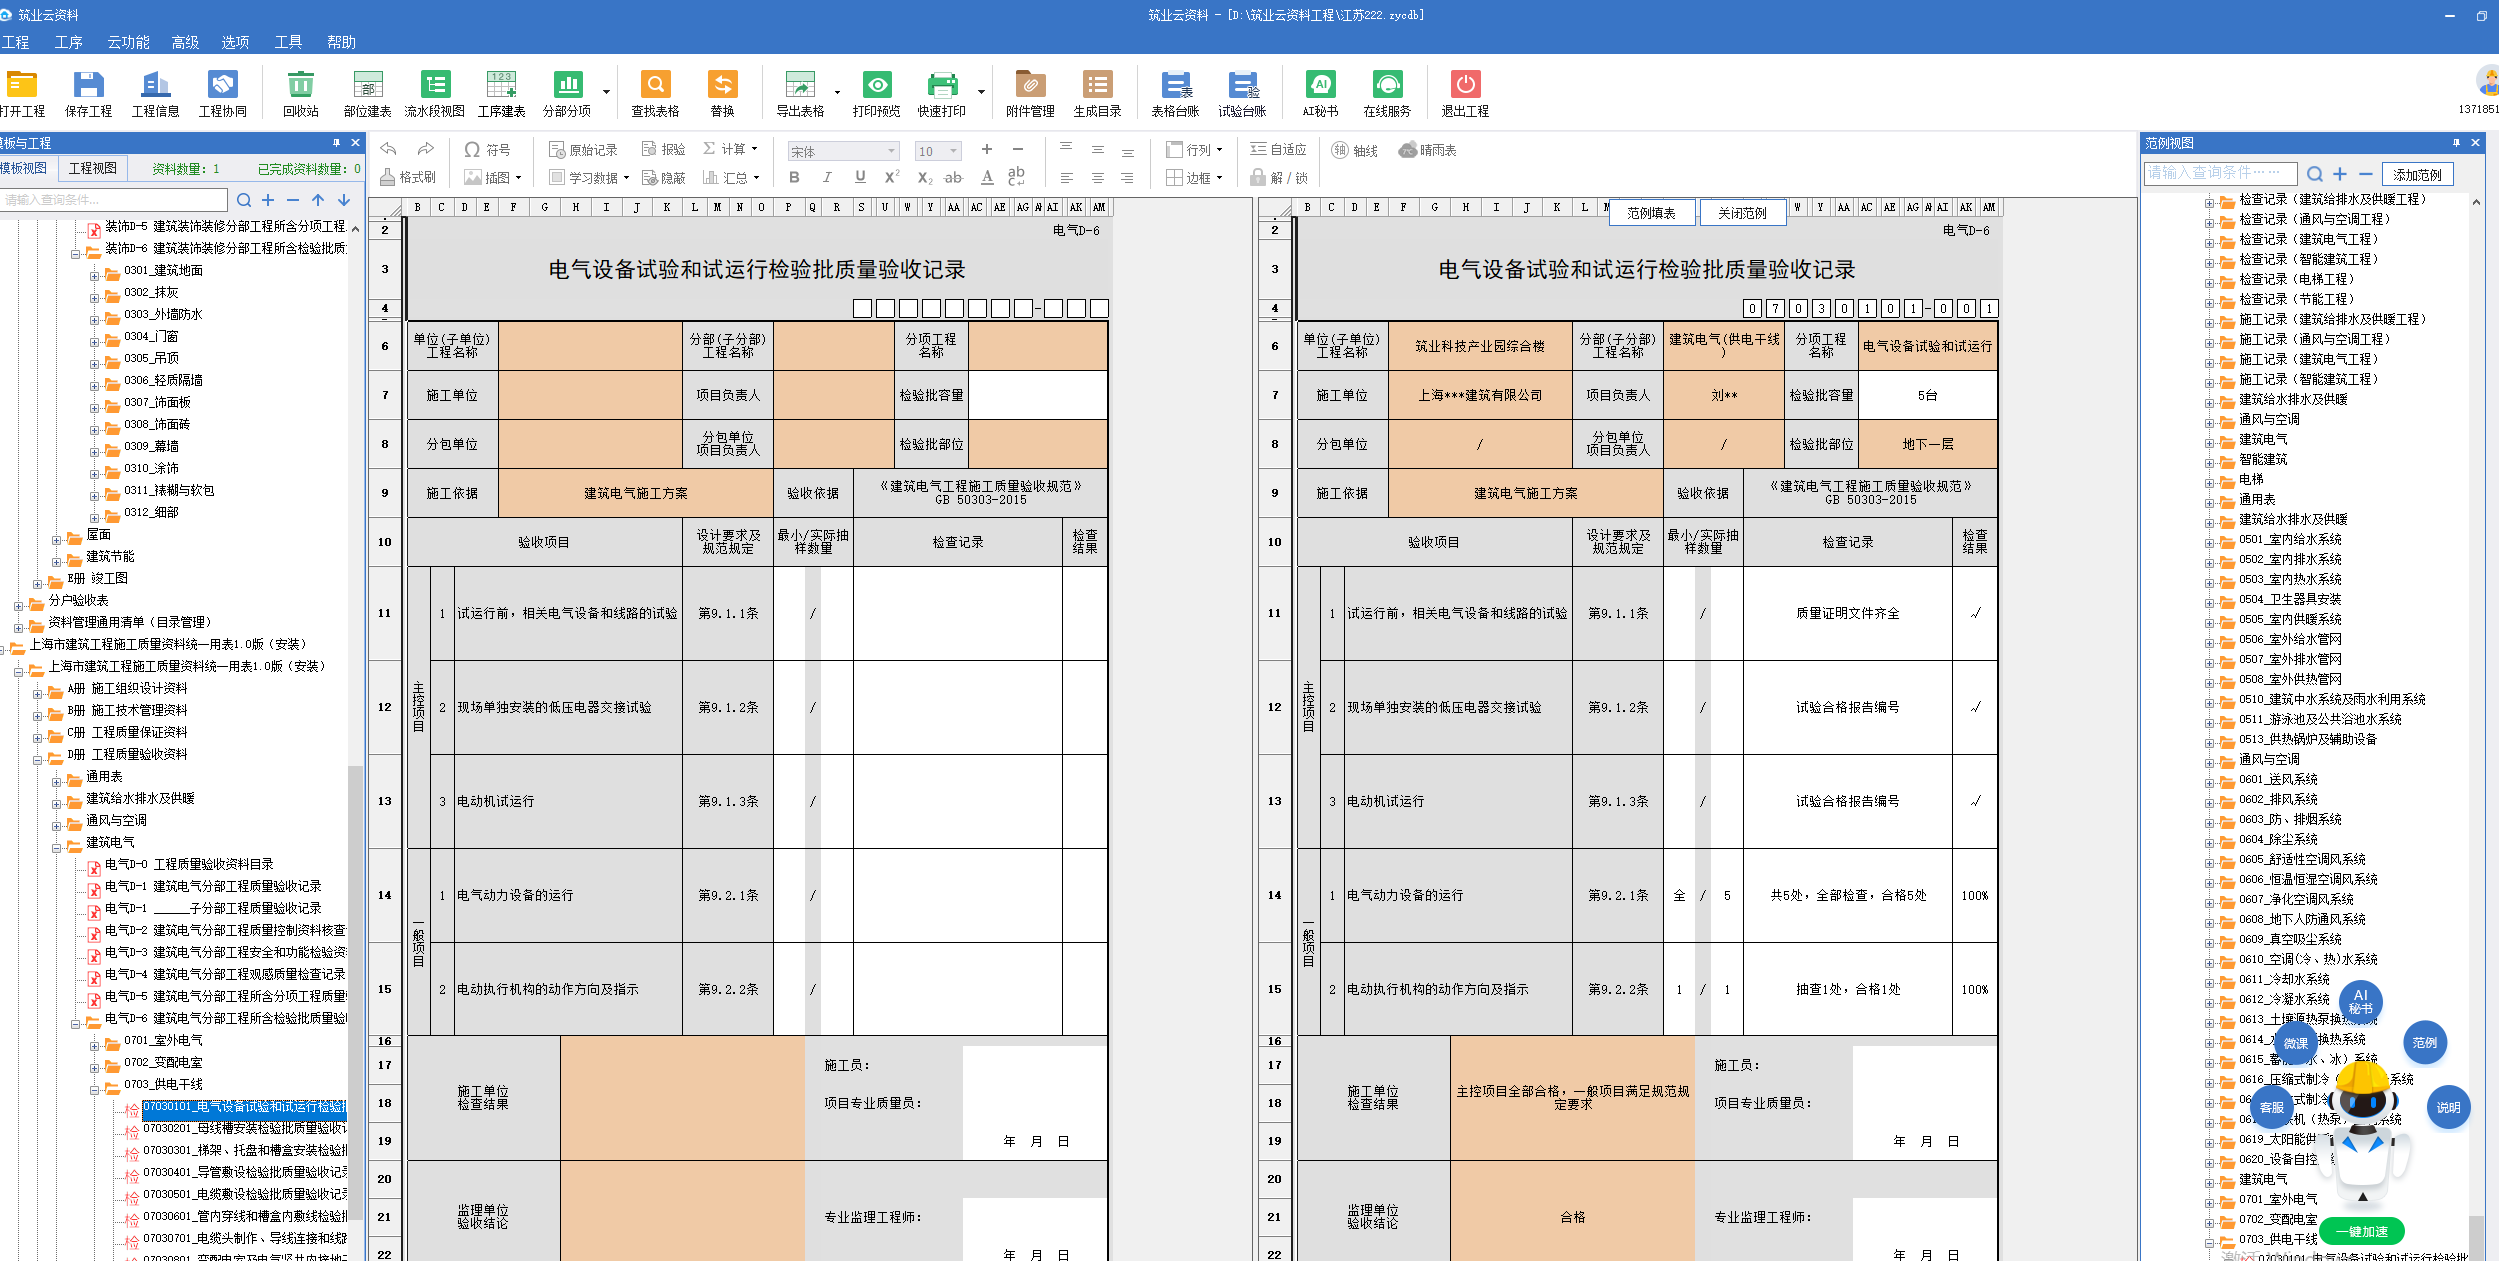Click the Generate Directory icon
This screenshot has width=2499, height=1261.
point(1097,85)
